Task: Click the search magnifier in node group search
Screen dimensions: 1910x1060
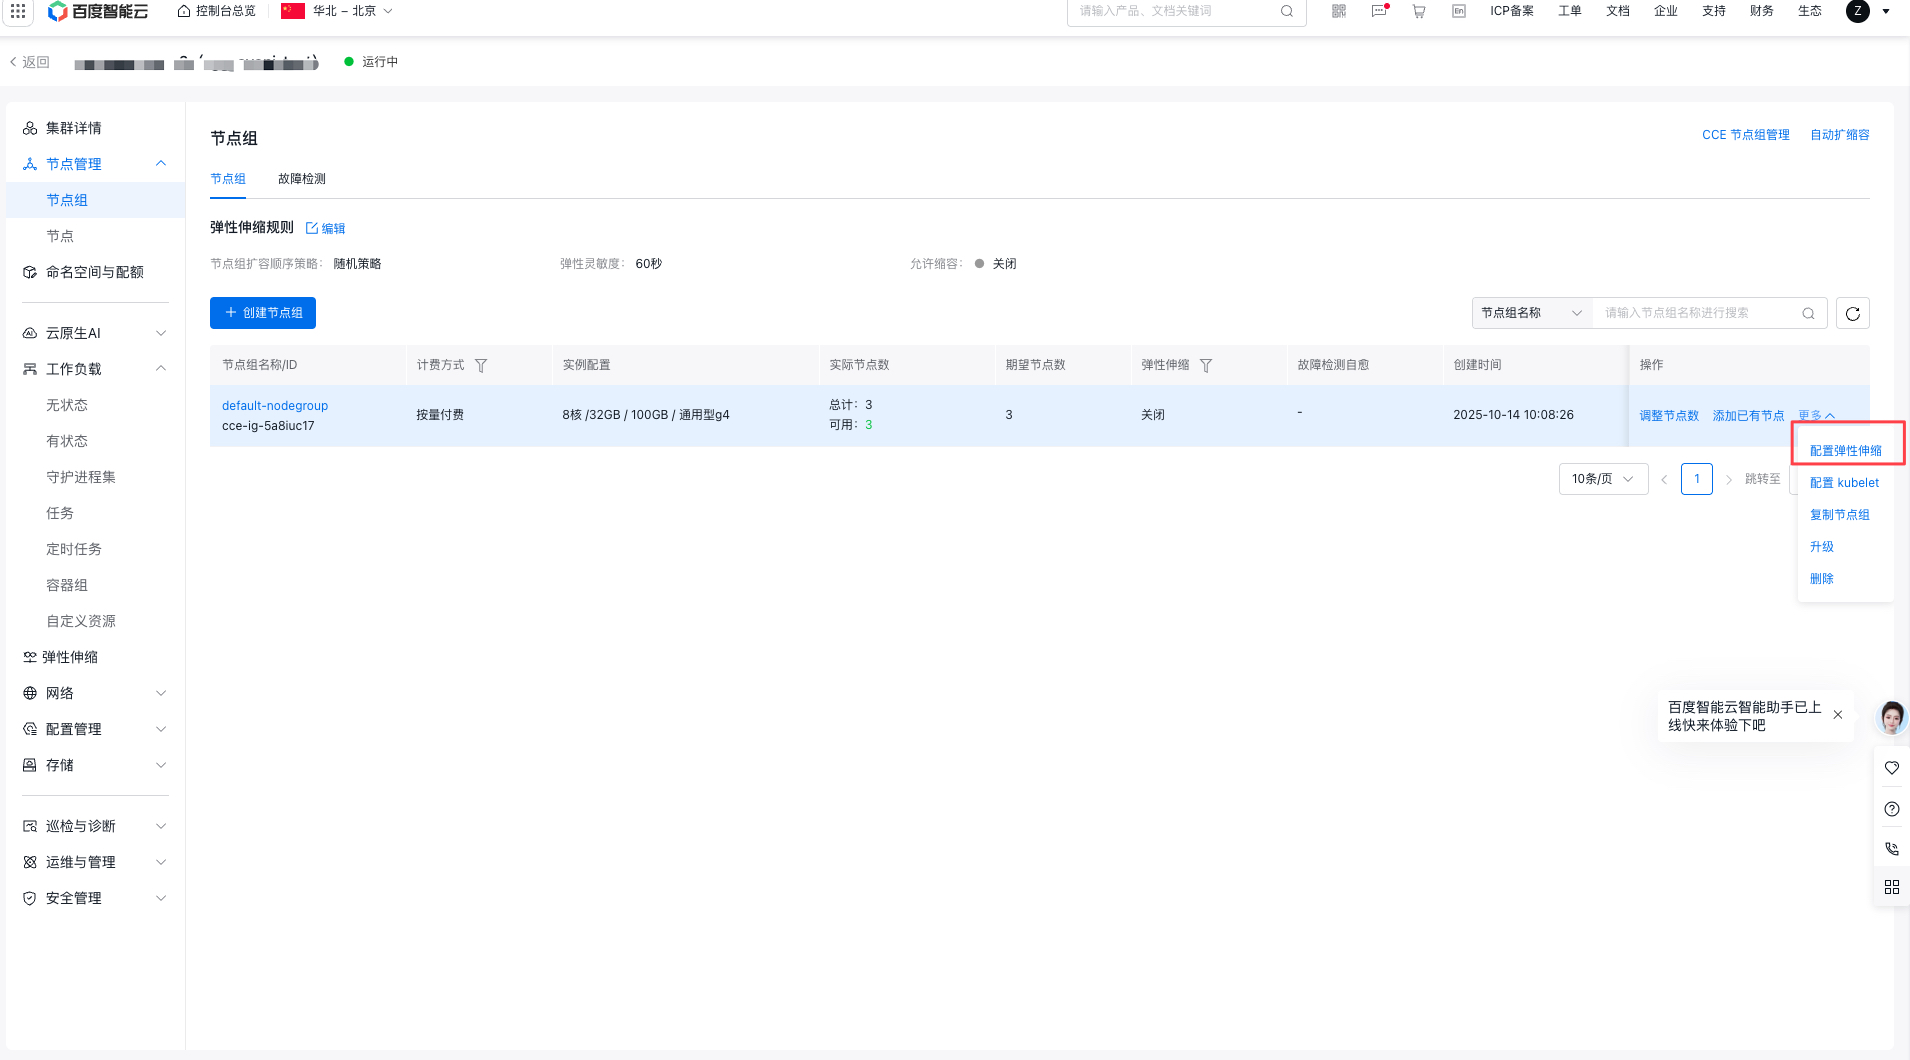Action: 1808,313
